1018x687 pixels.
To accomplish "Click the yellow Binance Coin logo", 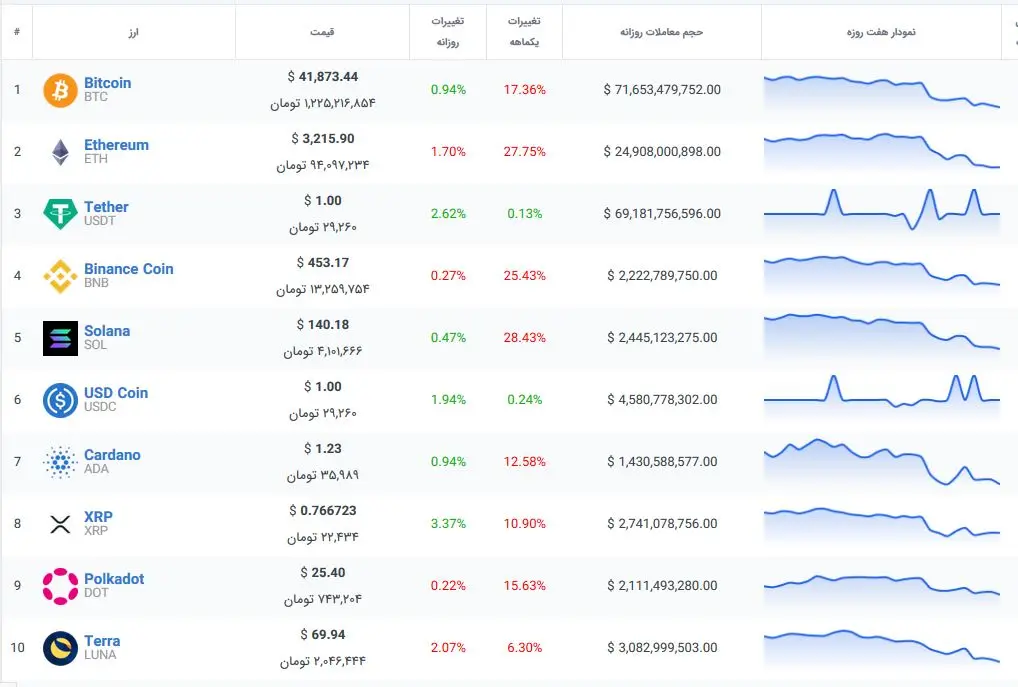I will [x=60, y=276].
